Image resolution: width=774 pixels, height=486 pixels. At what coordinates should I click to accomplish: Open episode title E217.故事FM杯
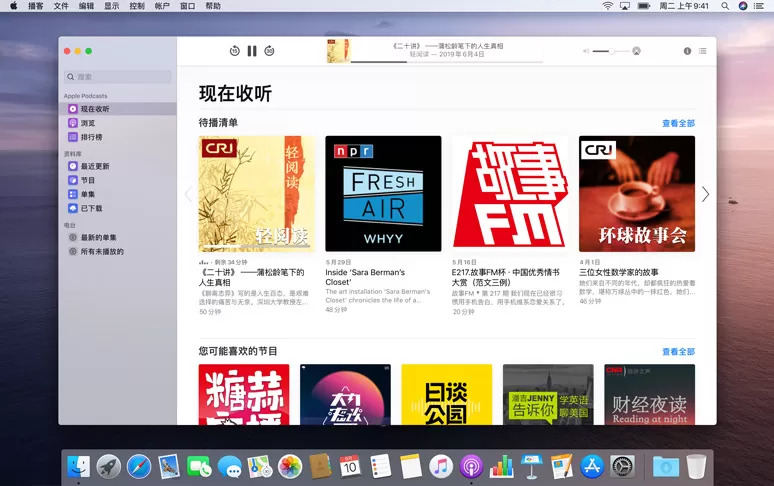point(505,277)
